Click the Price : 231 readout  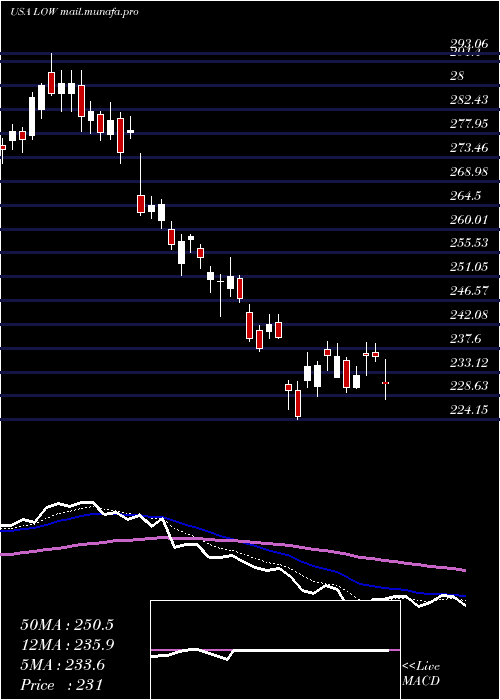coord(62,685)
